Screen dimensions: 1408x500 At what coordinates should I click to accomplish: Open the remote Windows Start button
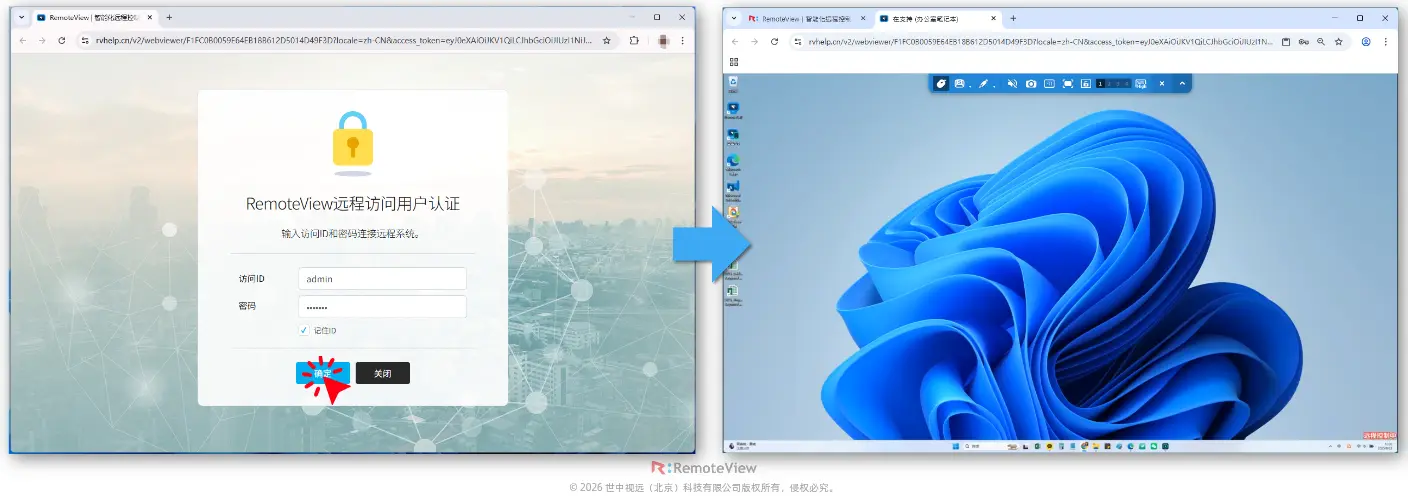pos(955,446)
